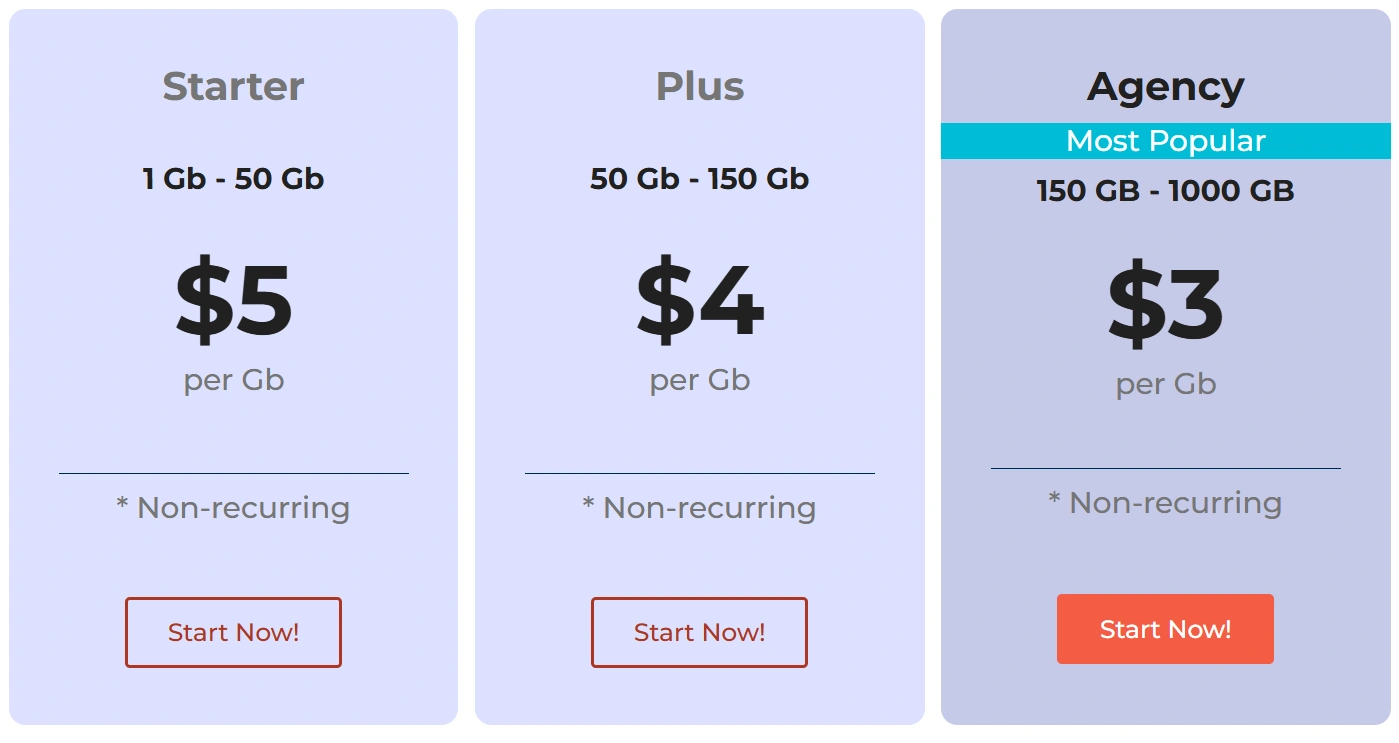This screenshot has height=743, width=1399.
Task: Select the Starter plan heading
Action: coord(233,86)
